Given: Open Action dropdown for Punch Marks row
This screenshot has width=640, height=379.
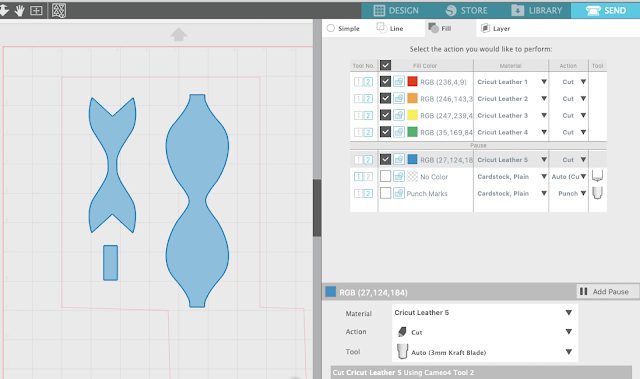Looking at the screenshot, I should point(583,193).
